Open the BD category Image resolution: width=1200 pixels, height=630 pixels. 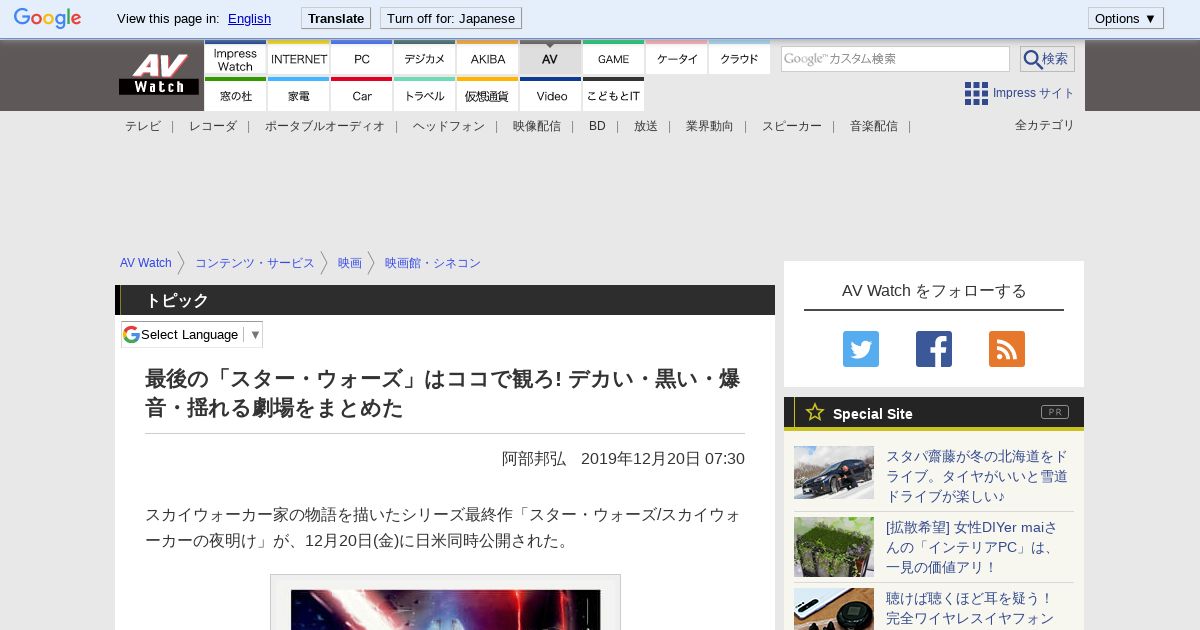[x=597, y=126]
